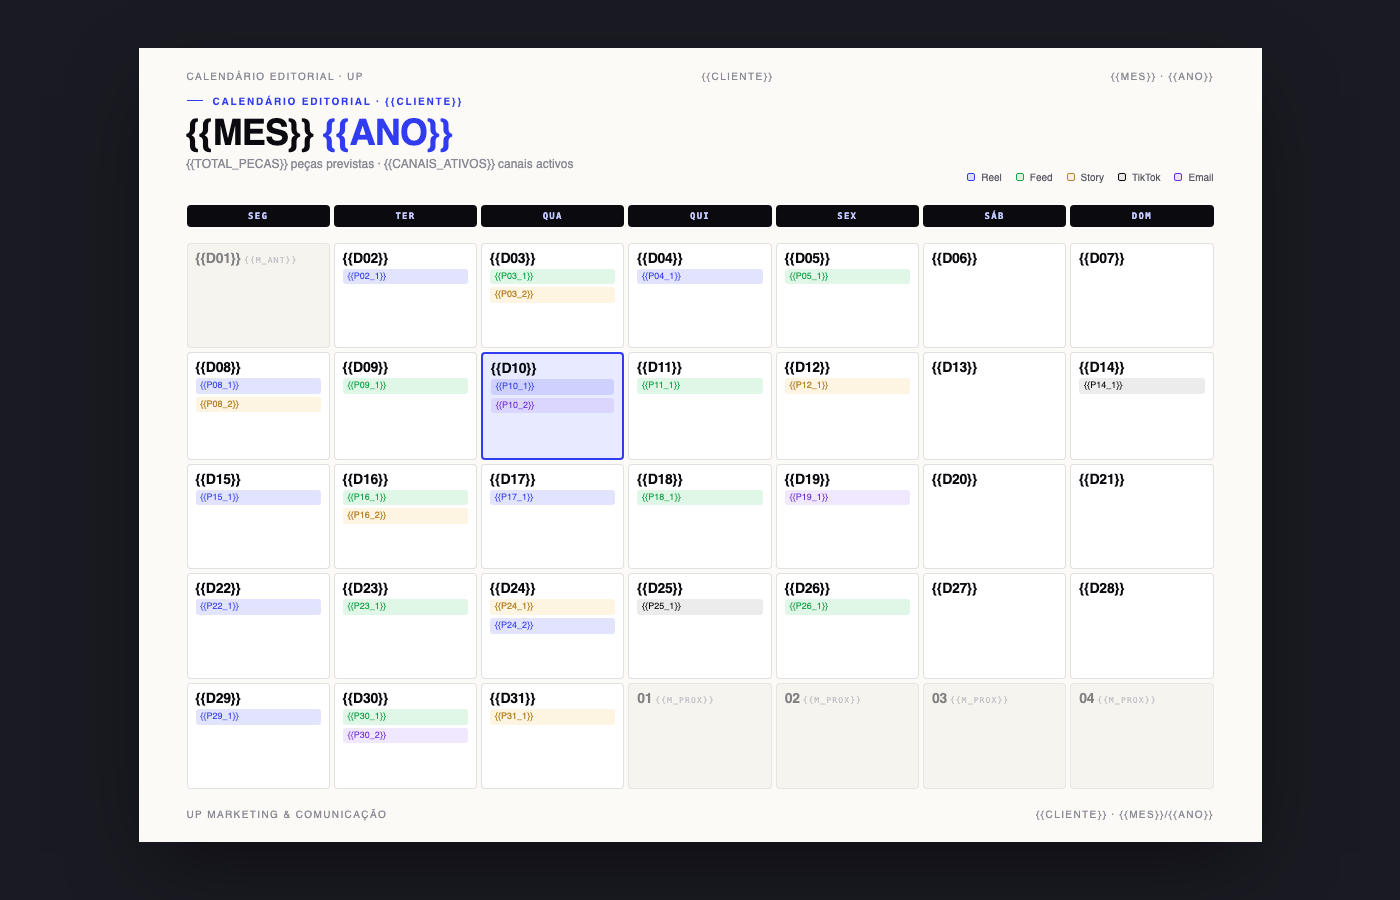
Task: Click the {{P08_1}} reel pill
Action: click(x=258, y=386)
